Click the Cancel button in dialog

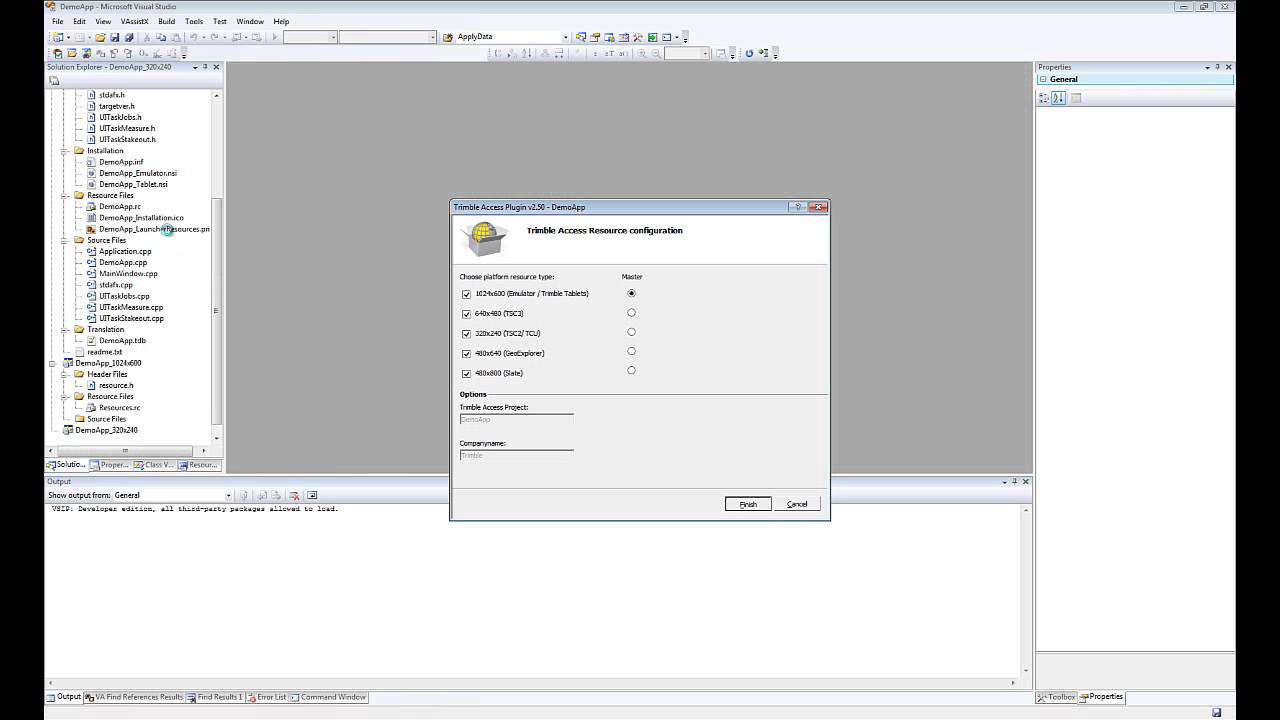tap(797, 504)
